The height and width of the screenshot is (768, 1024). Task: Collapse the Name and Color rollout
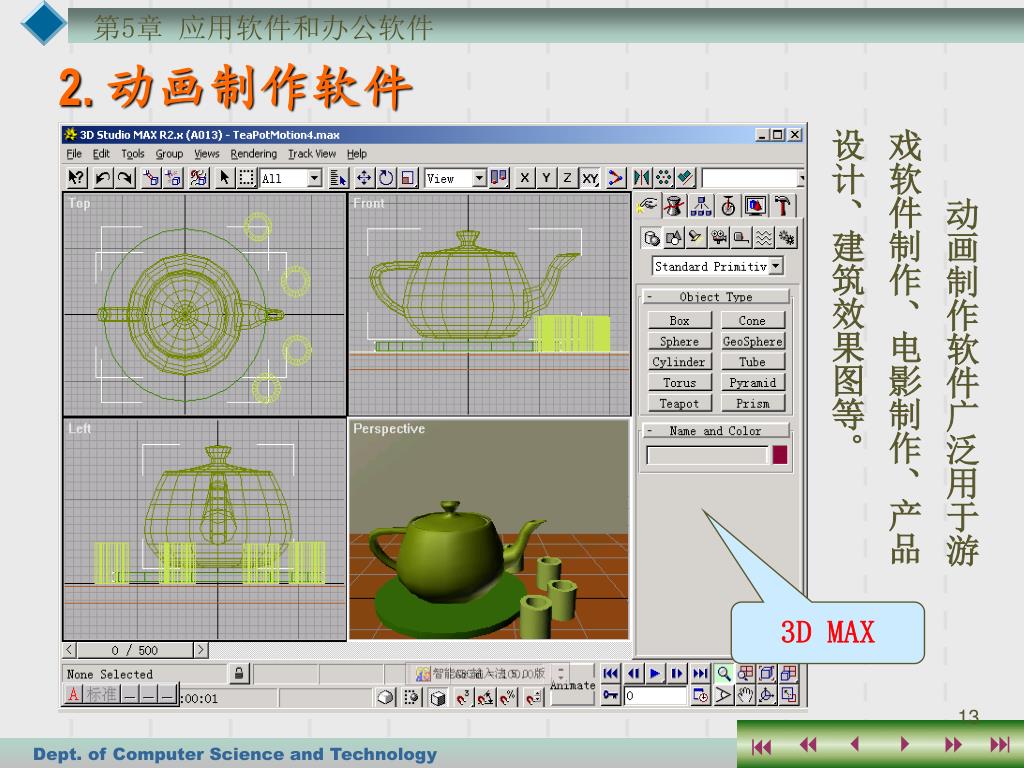point(716,430)
